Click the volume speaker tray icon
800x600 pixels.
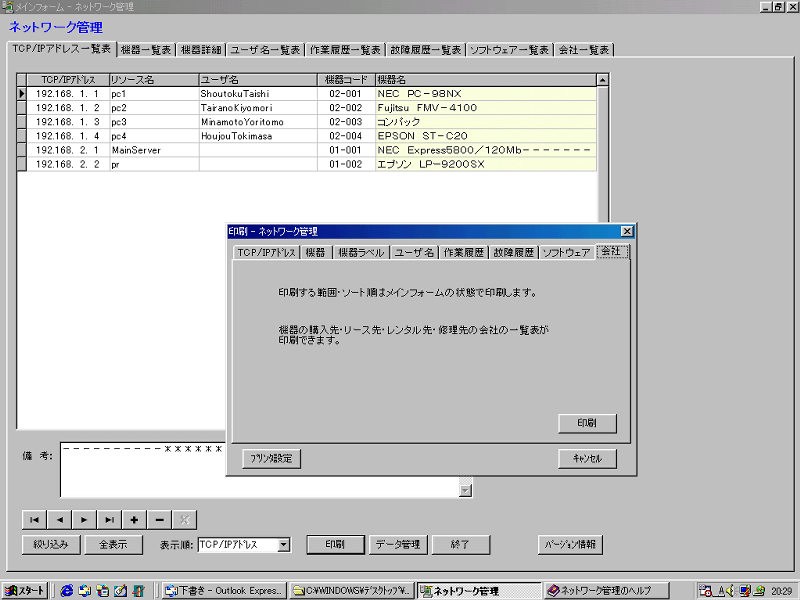click(732, 591)
